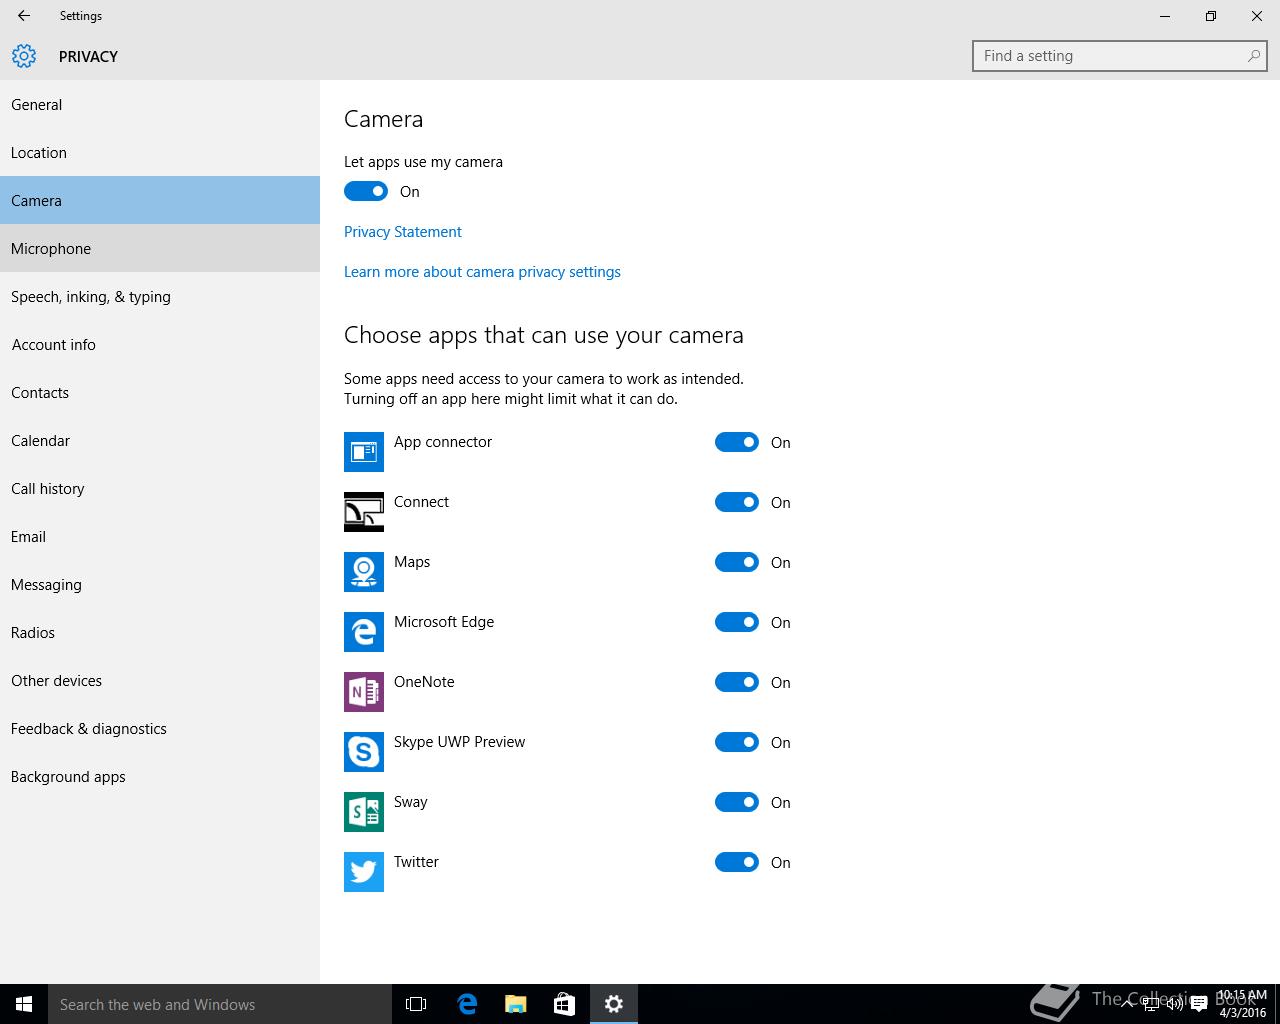
Task: Click the App connector app icon
Action: (364, 452)
